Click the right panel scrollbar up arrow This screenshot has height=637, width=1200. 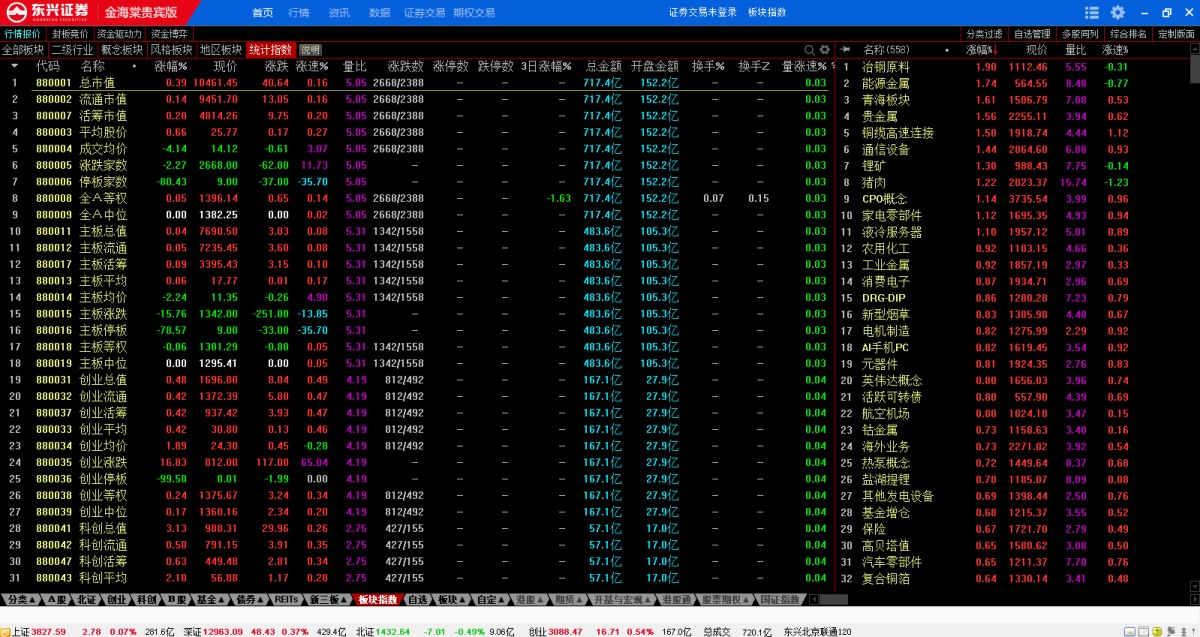[x=1193, y=49]
